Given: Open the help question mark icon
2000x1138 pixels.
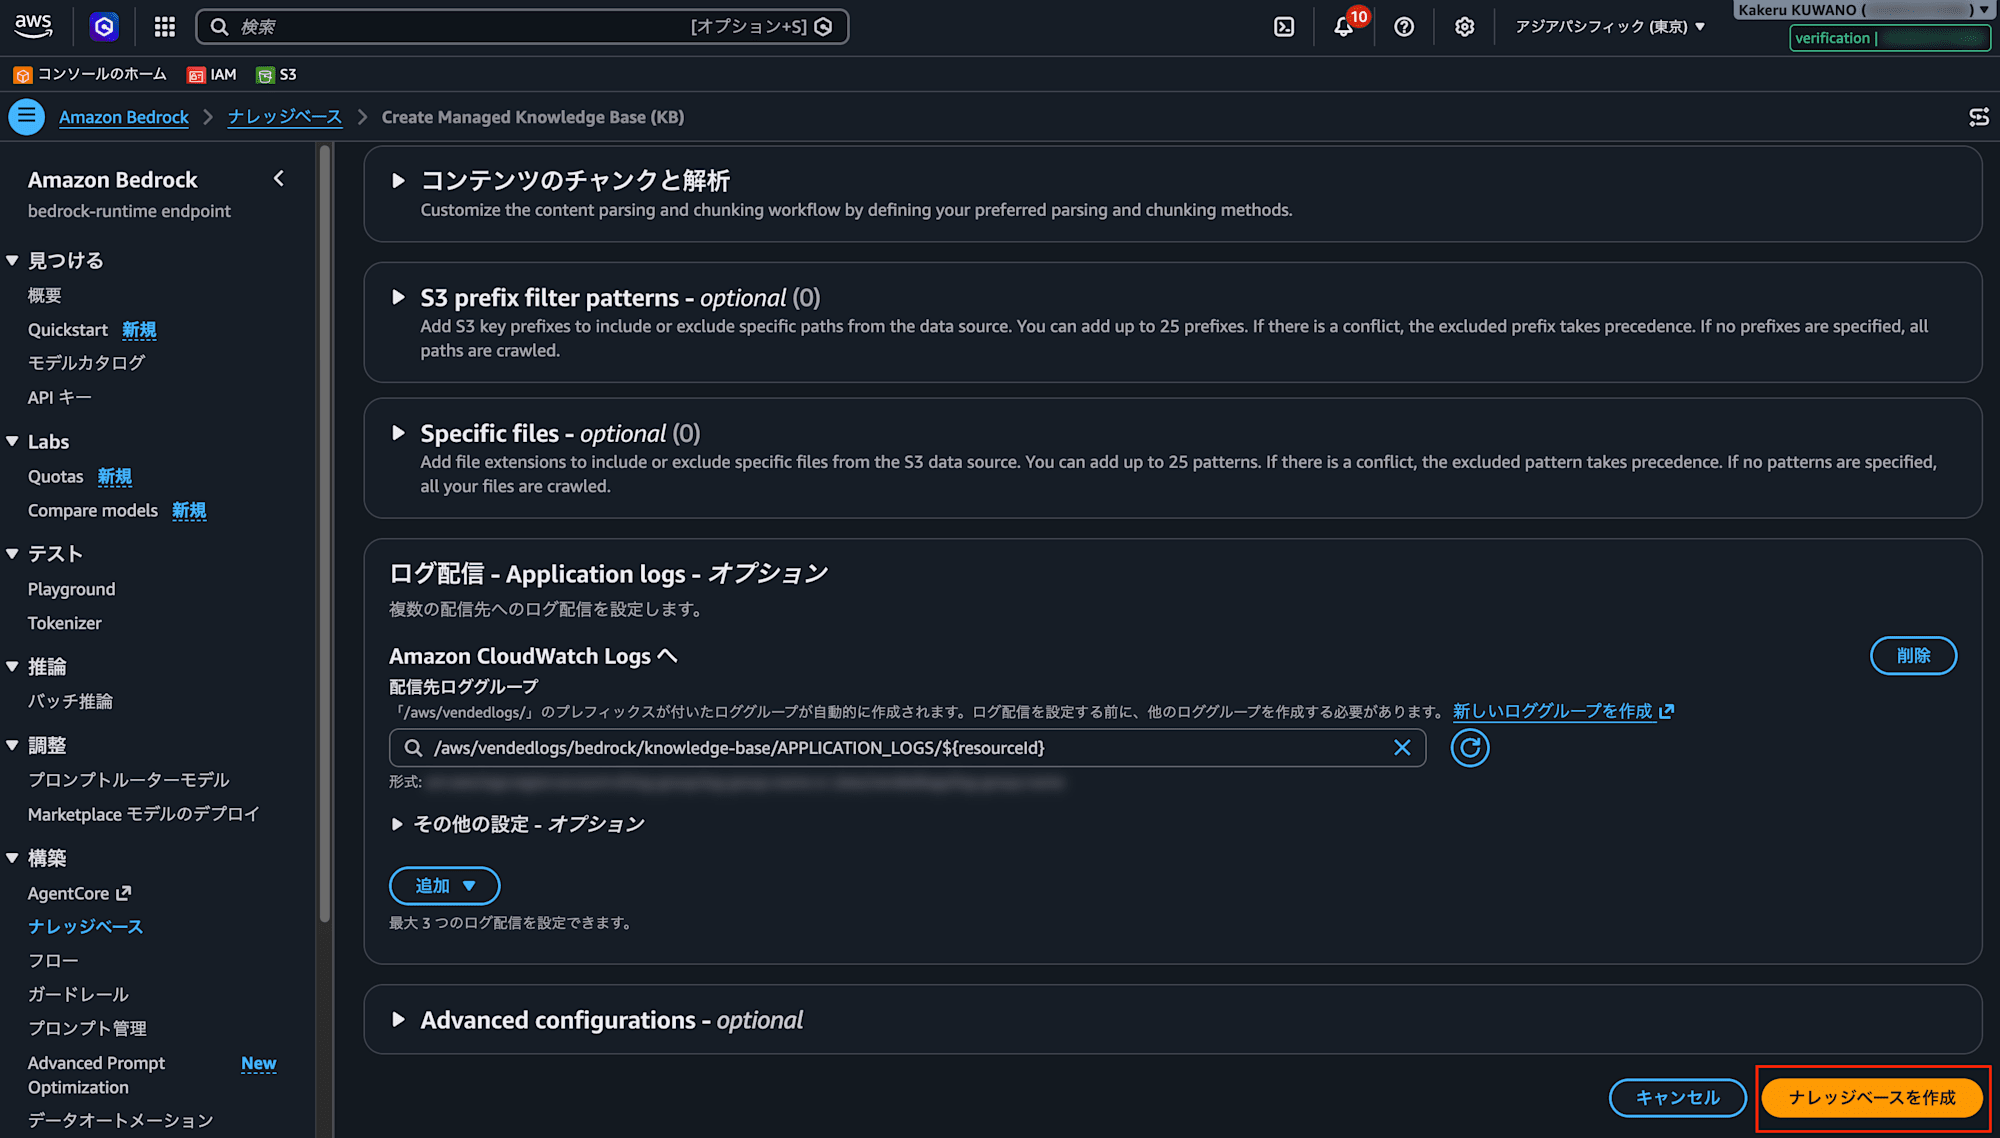Looking at the screenshot, I should pyautogui.click(x=1404, y=27).
